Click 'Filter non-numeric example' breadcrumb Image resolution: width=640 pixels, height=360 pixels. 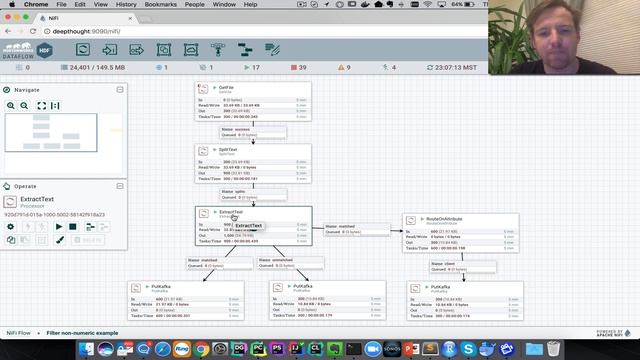82,333
